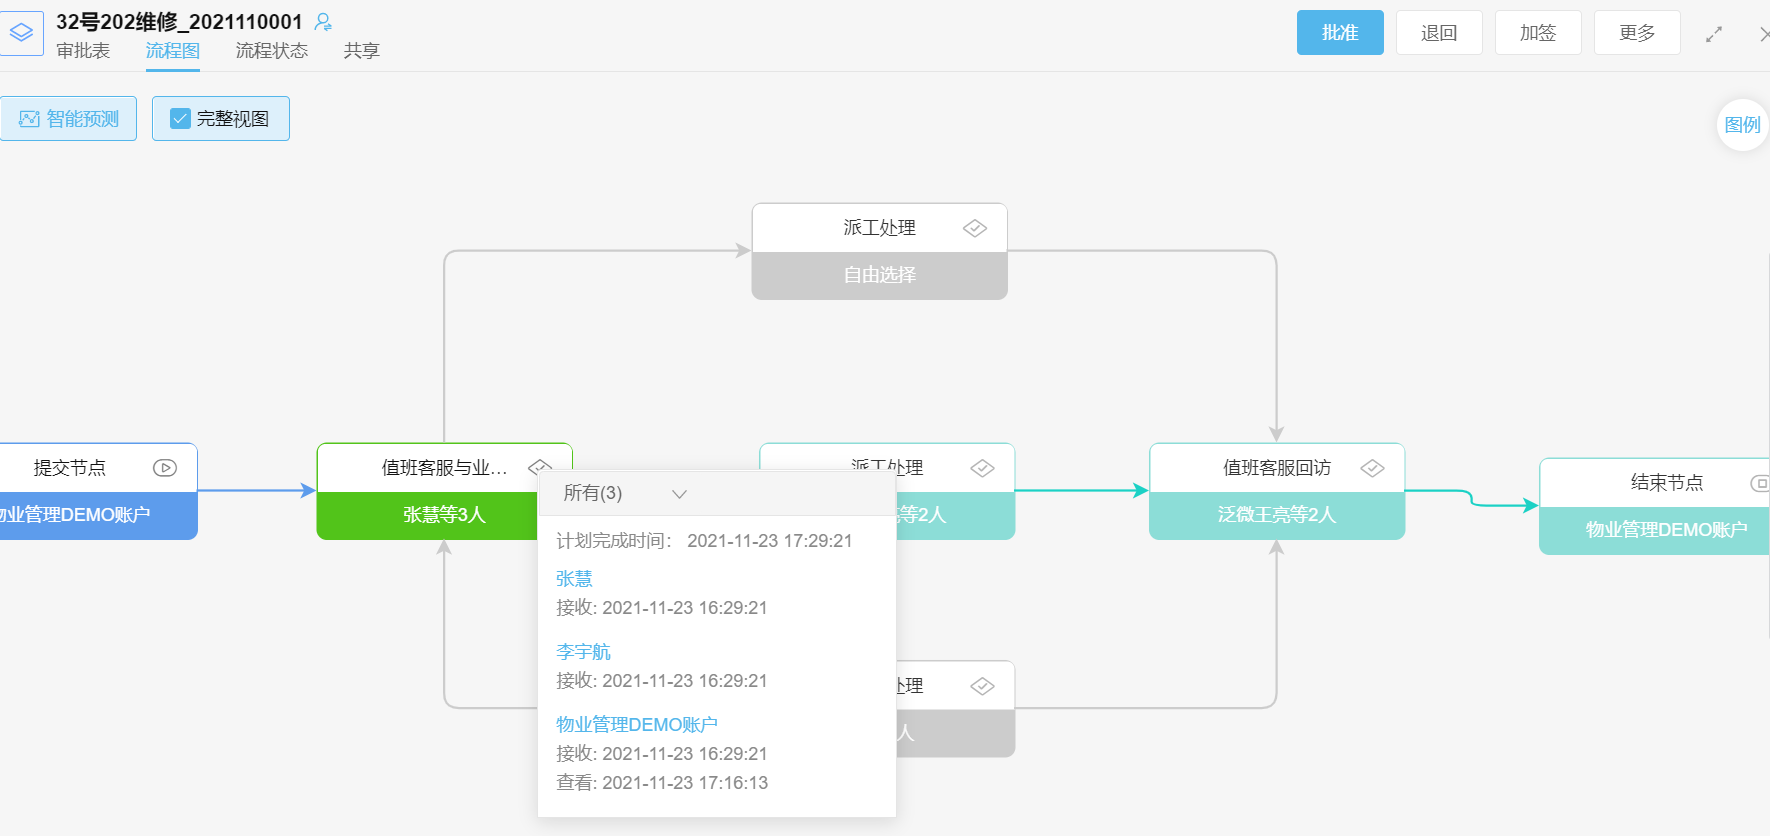This screenshot has height=836, width=1770.
Task: Open the 所有(3) dropdown filter
Action: [x=625, y=493]
